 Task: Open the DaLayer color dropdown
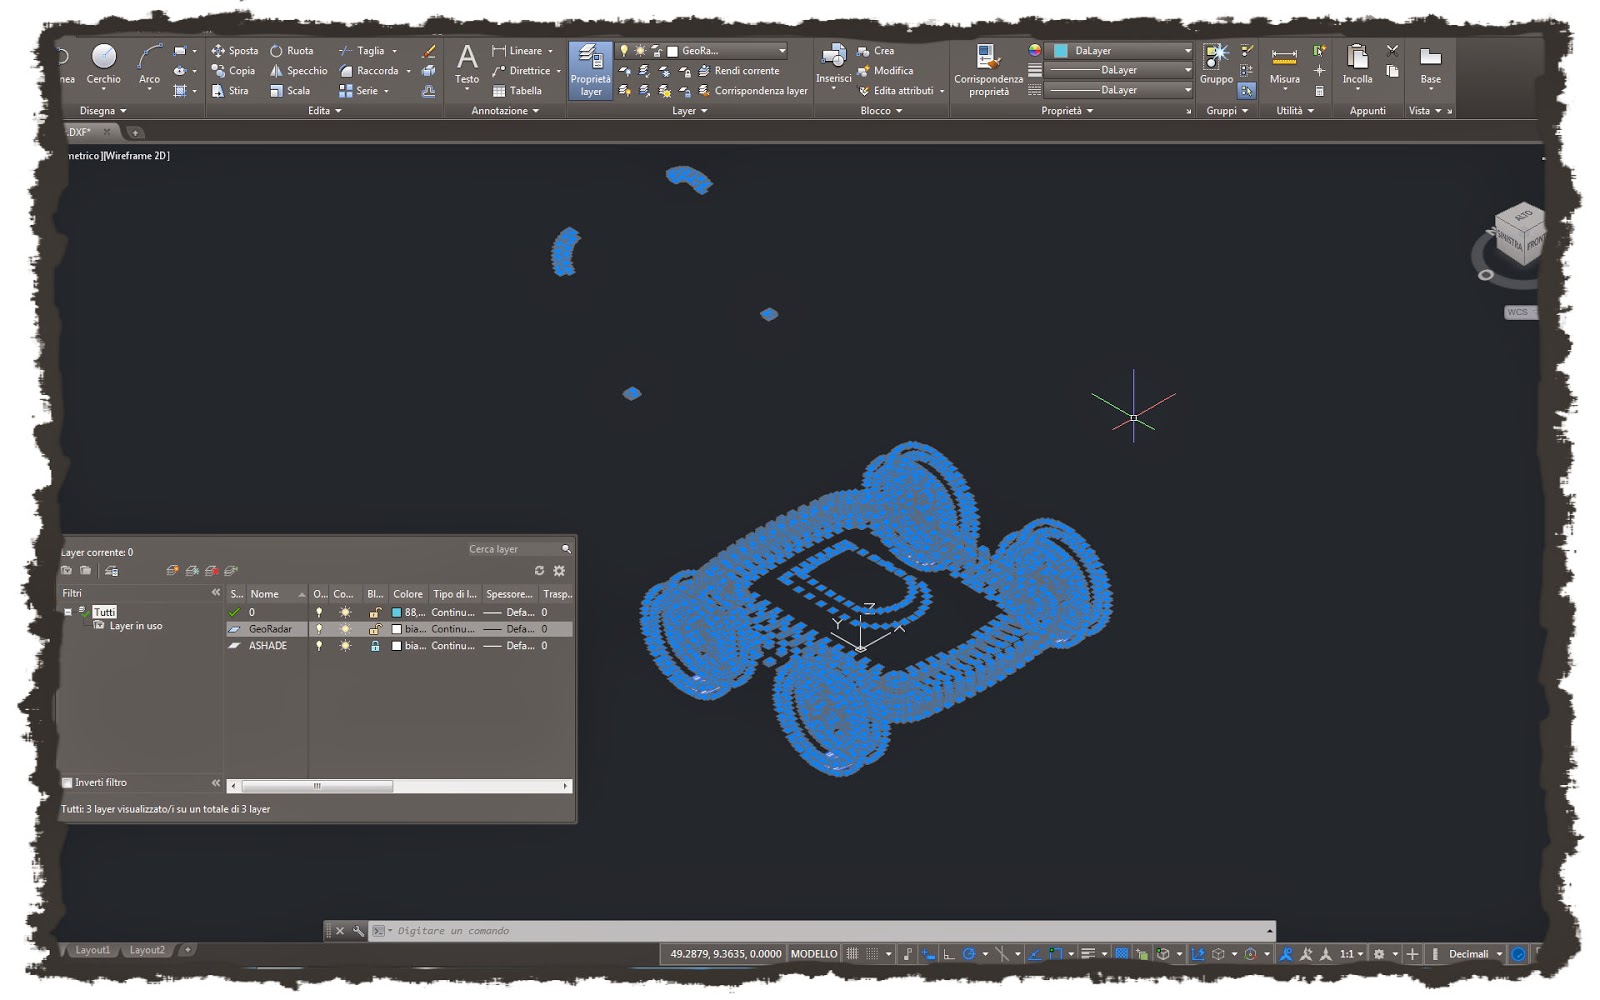[x=1186, y=50]
